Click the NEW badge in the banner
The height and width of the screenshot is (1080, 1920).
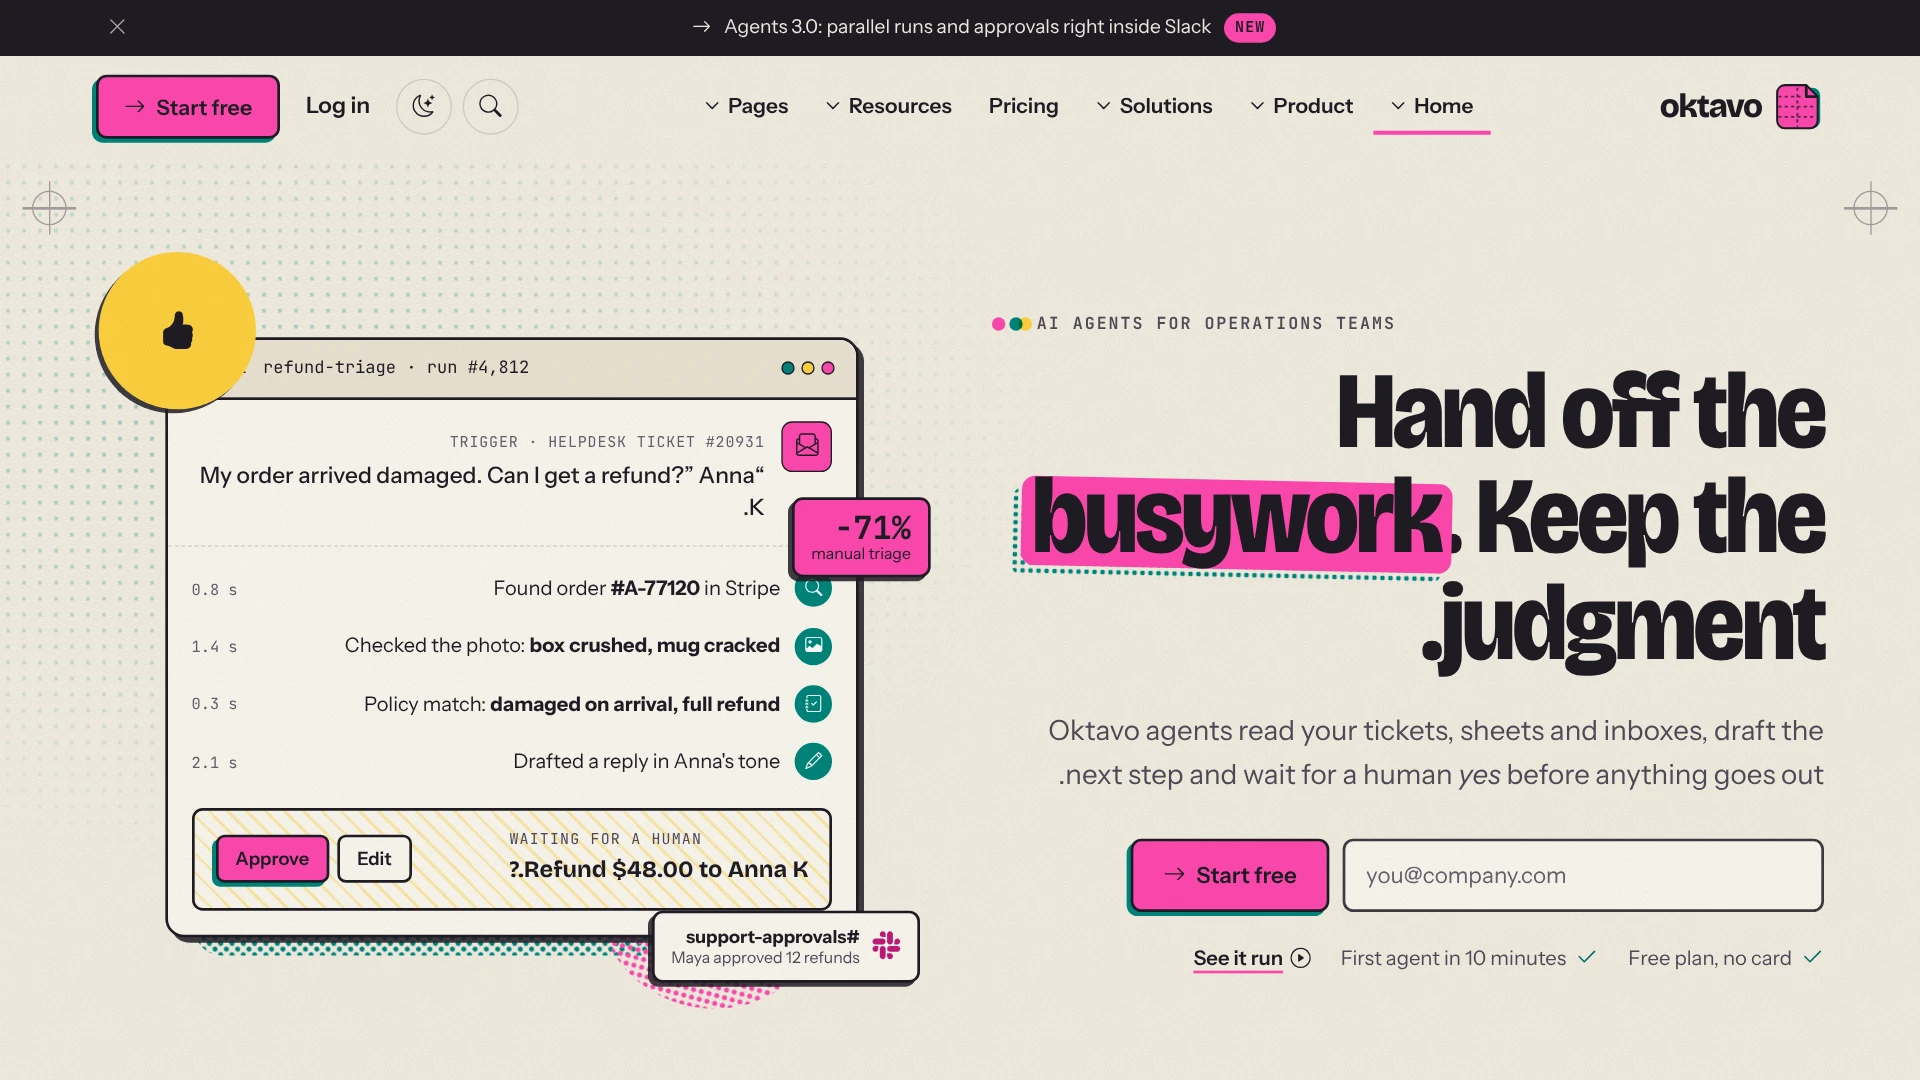tap(1249, 27)
